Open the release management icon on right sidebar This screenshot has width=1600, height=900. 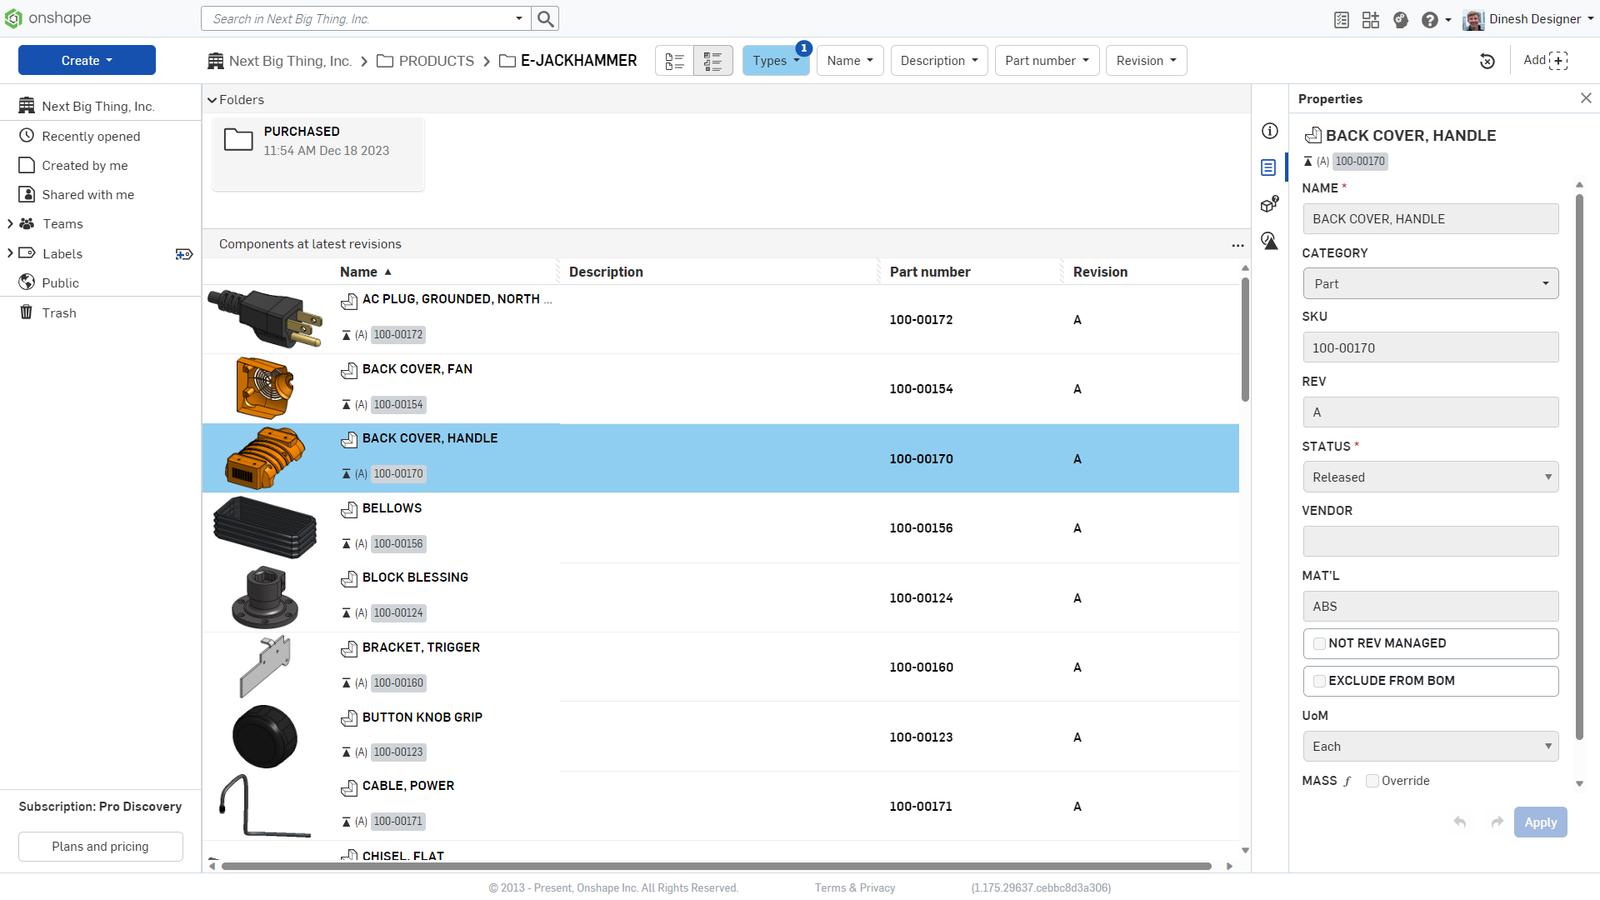tap(1269, 241)
